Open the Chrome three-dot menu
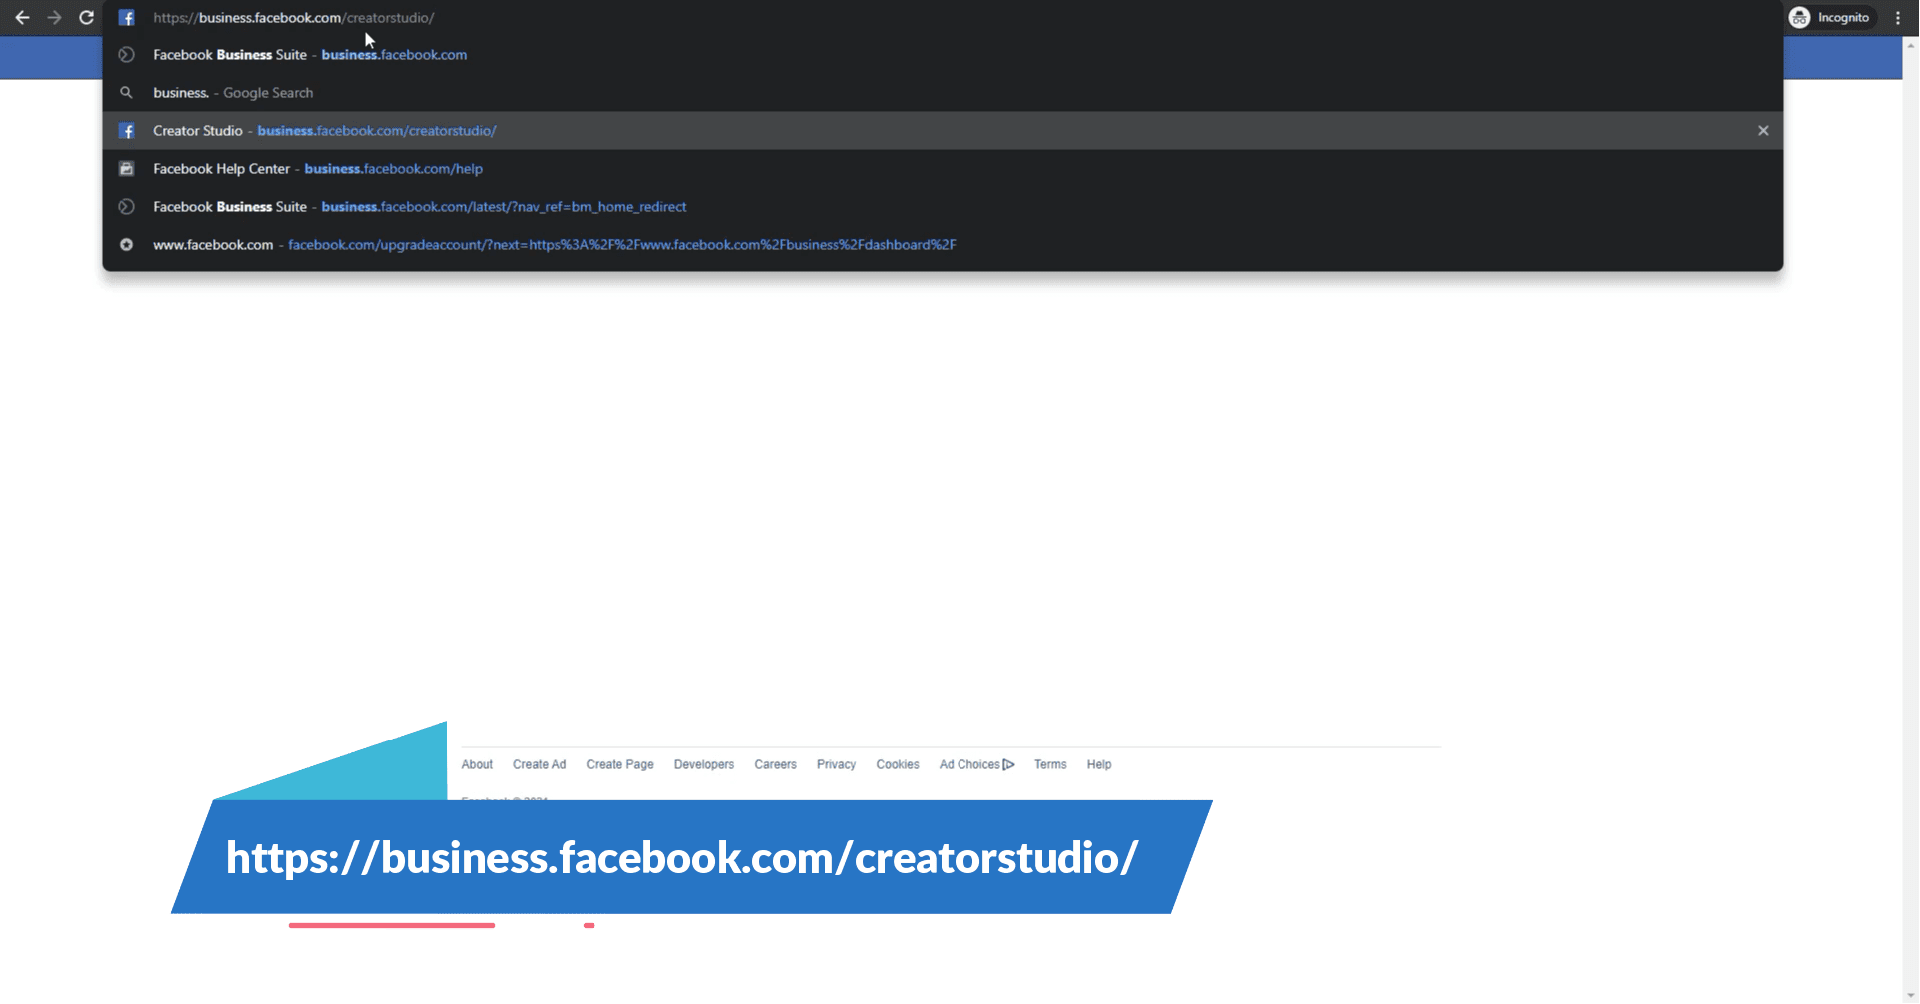Viewport: 1920px width, 1004px height. [x=1899, y=17]
